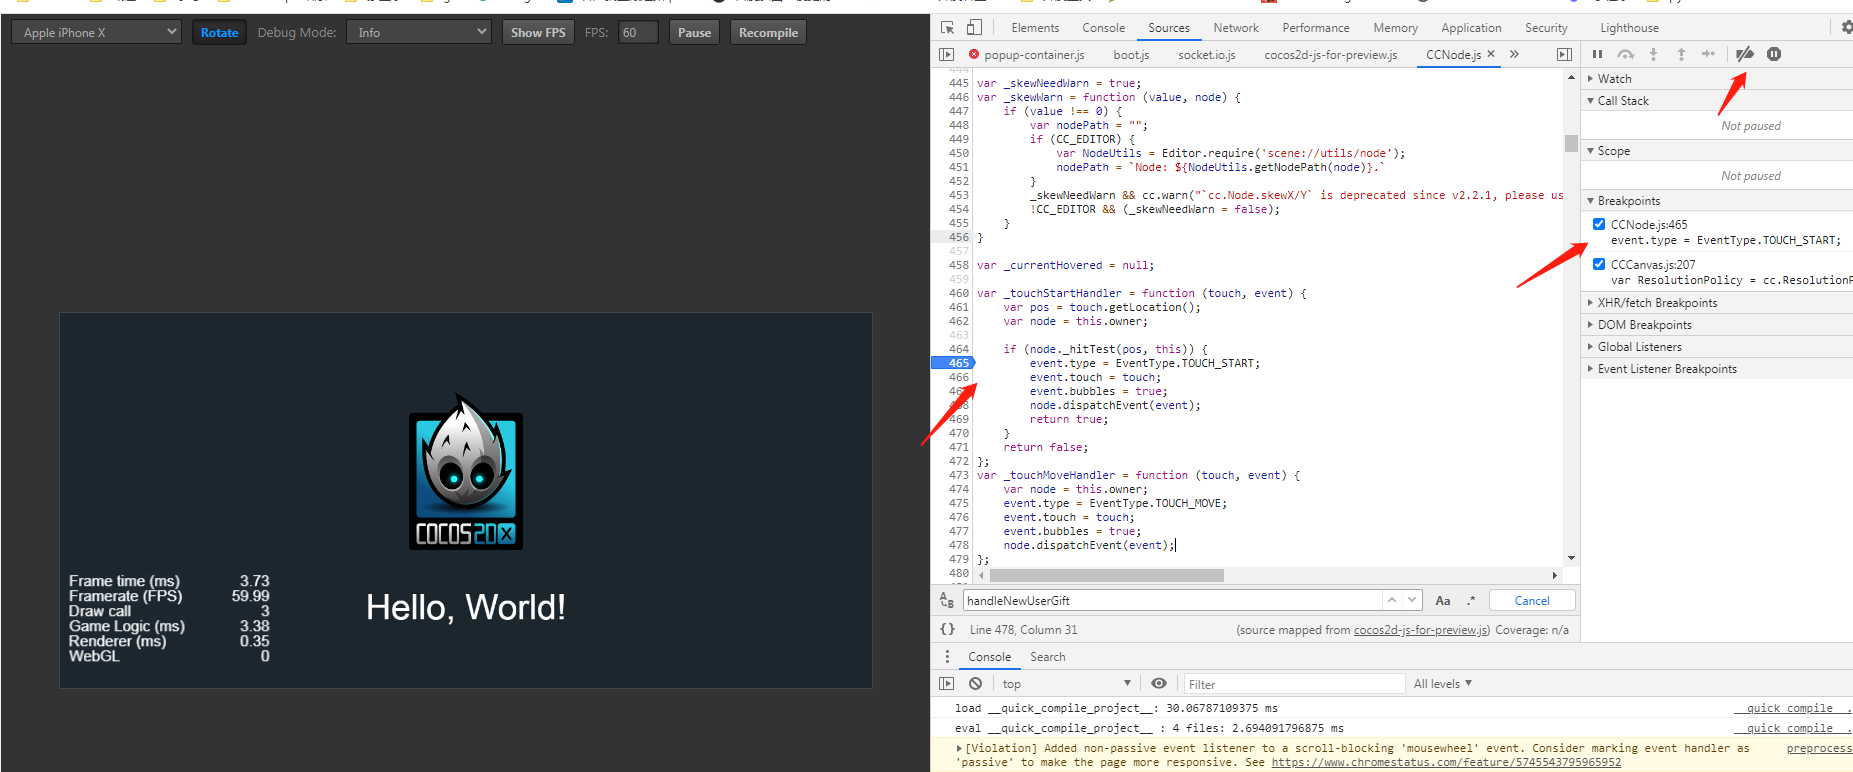Open the cocos2d-js-for-preview.js source map link

pyautogui.click(x=1421, y=630)
